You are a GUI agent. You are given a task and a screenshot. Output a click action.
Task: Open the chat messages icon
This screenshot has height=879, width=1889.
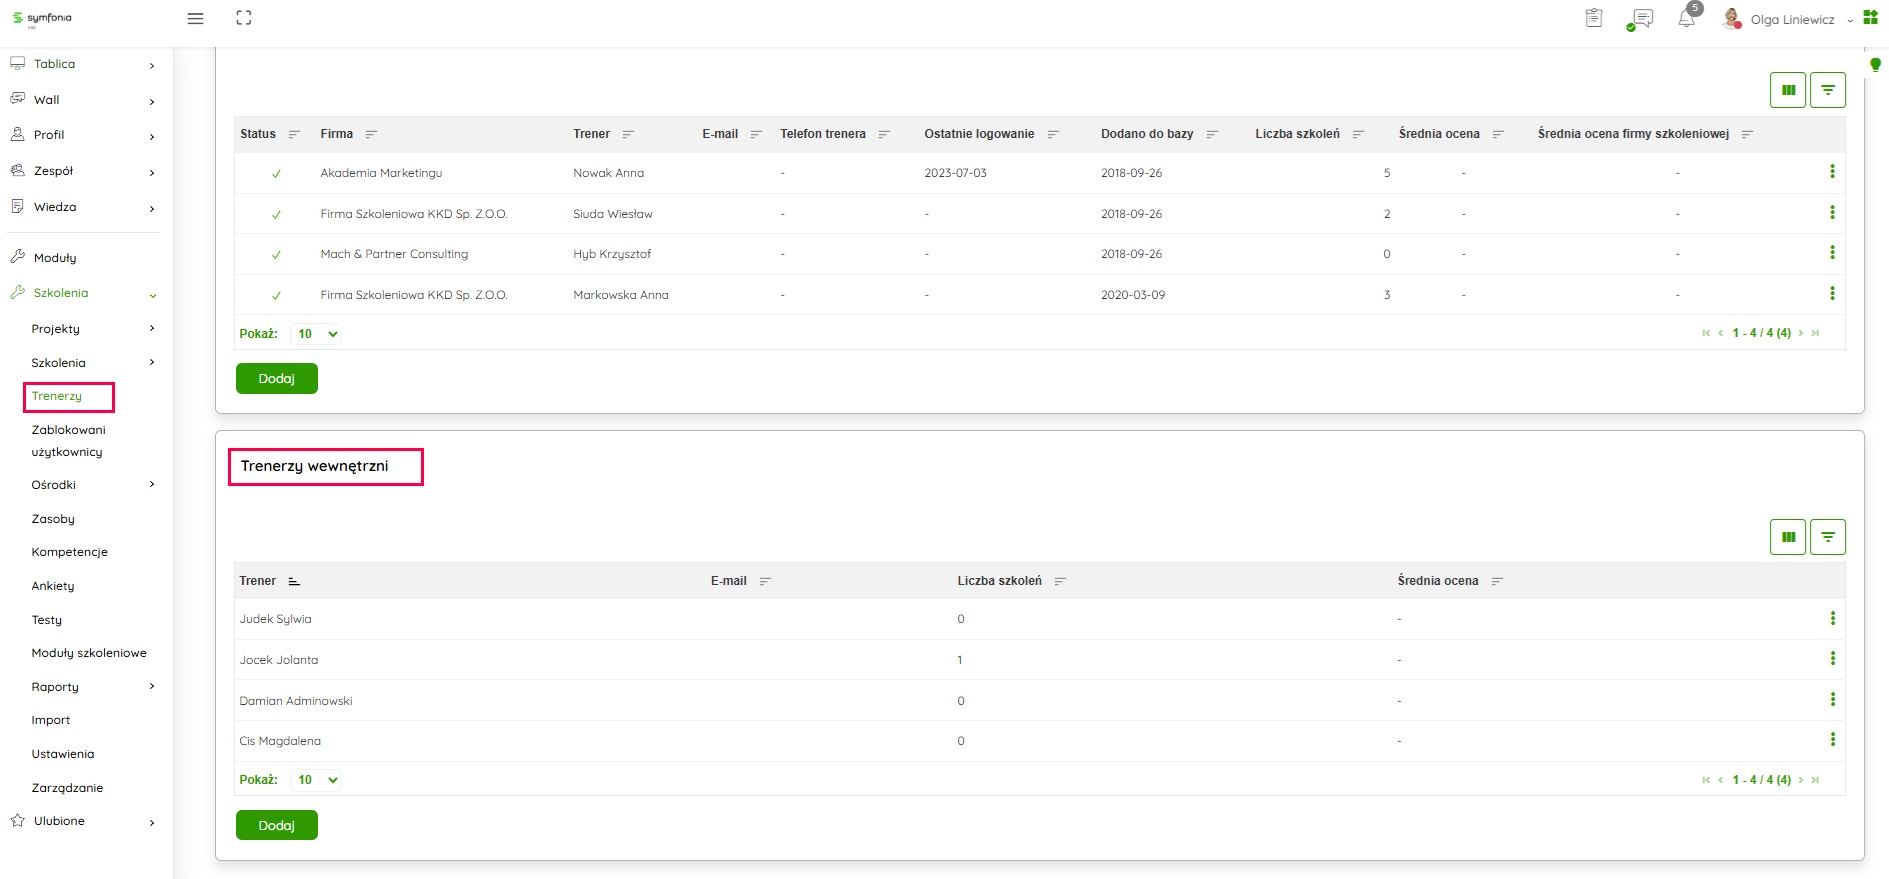1640,19
